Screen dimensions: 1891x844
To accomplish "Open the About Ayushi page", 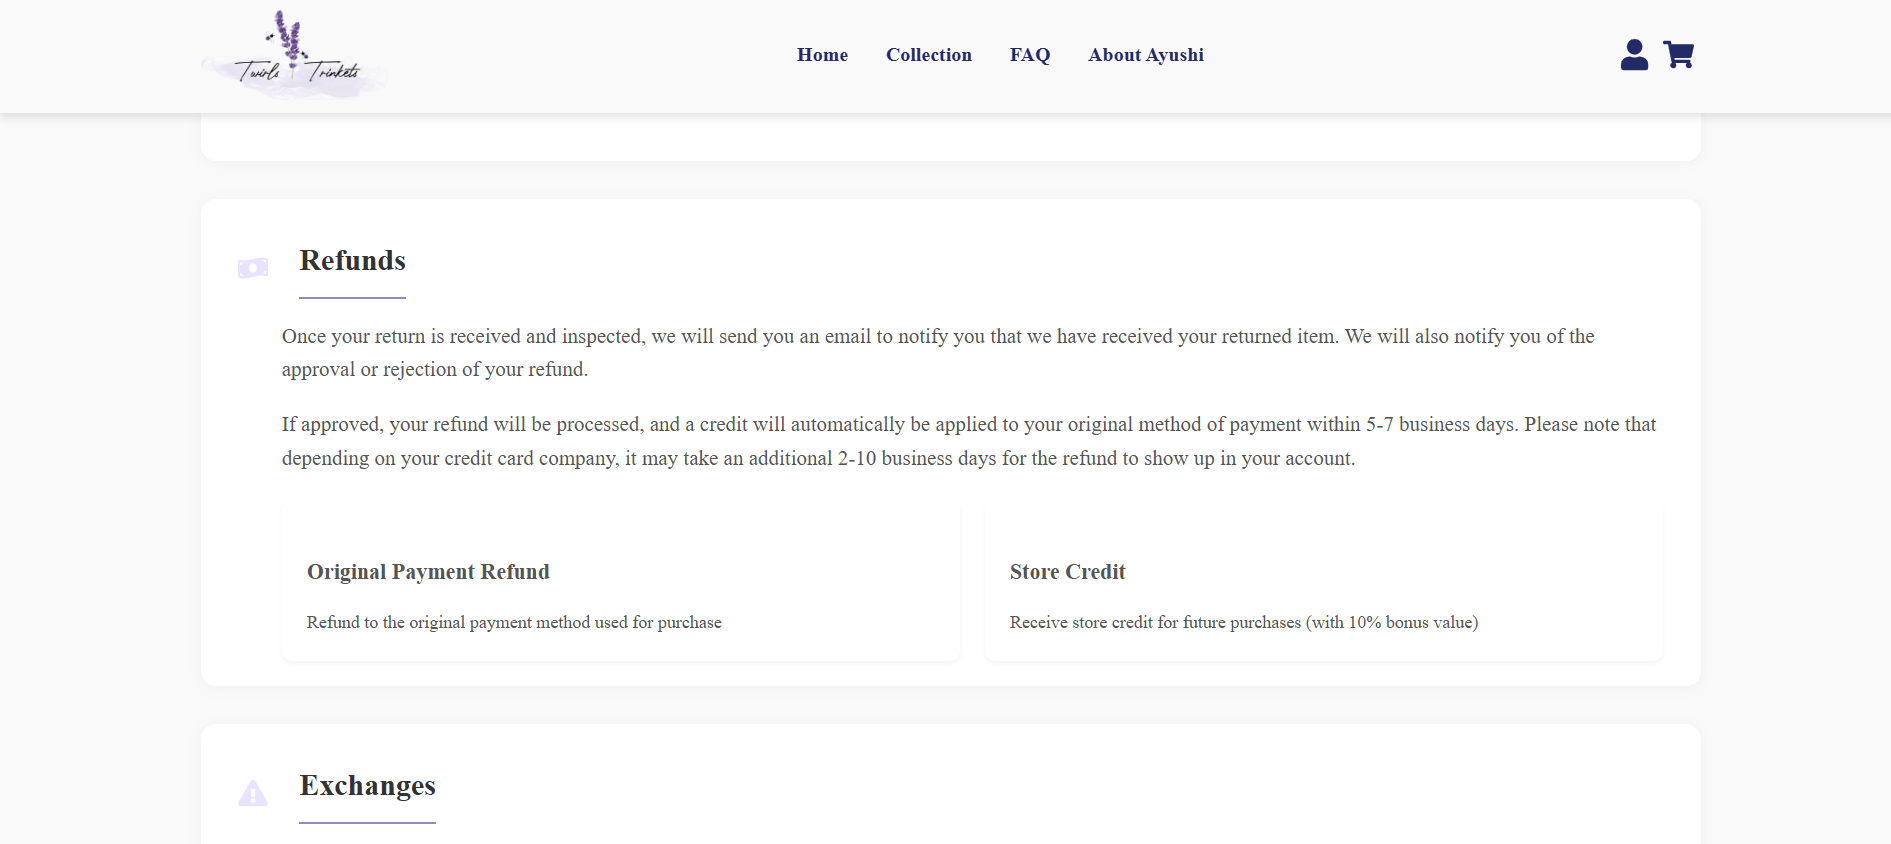I will [1145, 55].
